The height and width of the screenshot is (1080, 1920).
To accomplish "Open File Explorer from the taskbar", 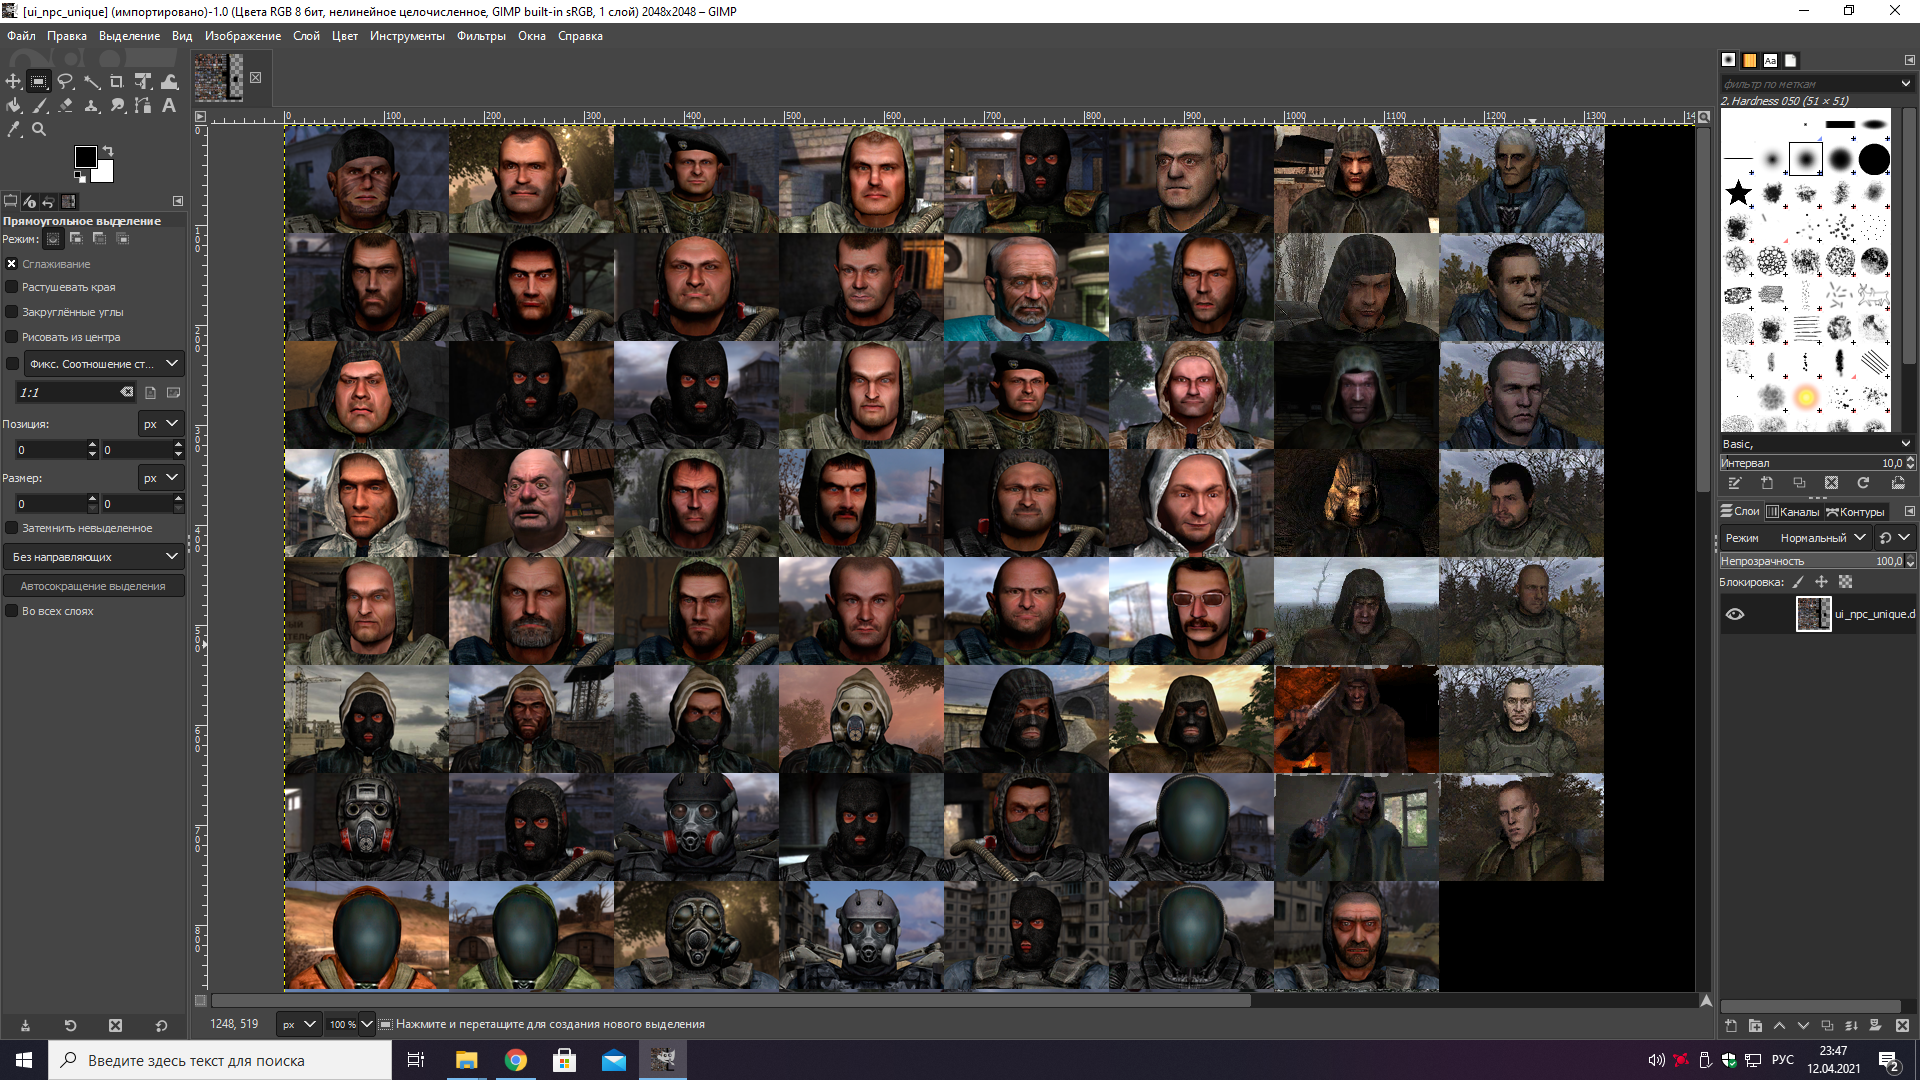I will click(x=466, y=1060).
